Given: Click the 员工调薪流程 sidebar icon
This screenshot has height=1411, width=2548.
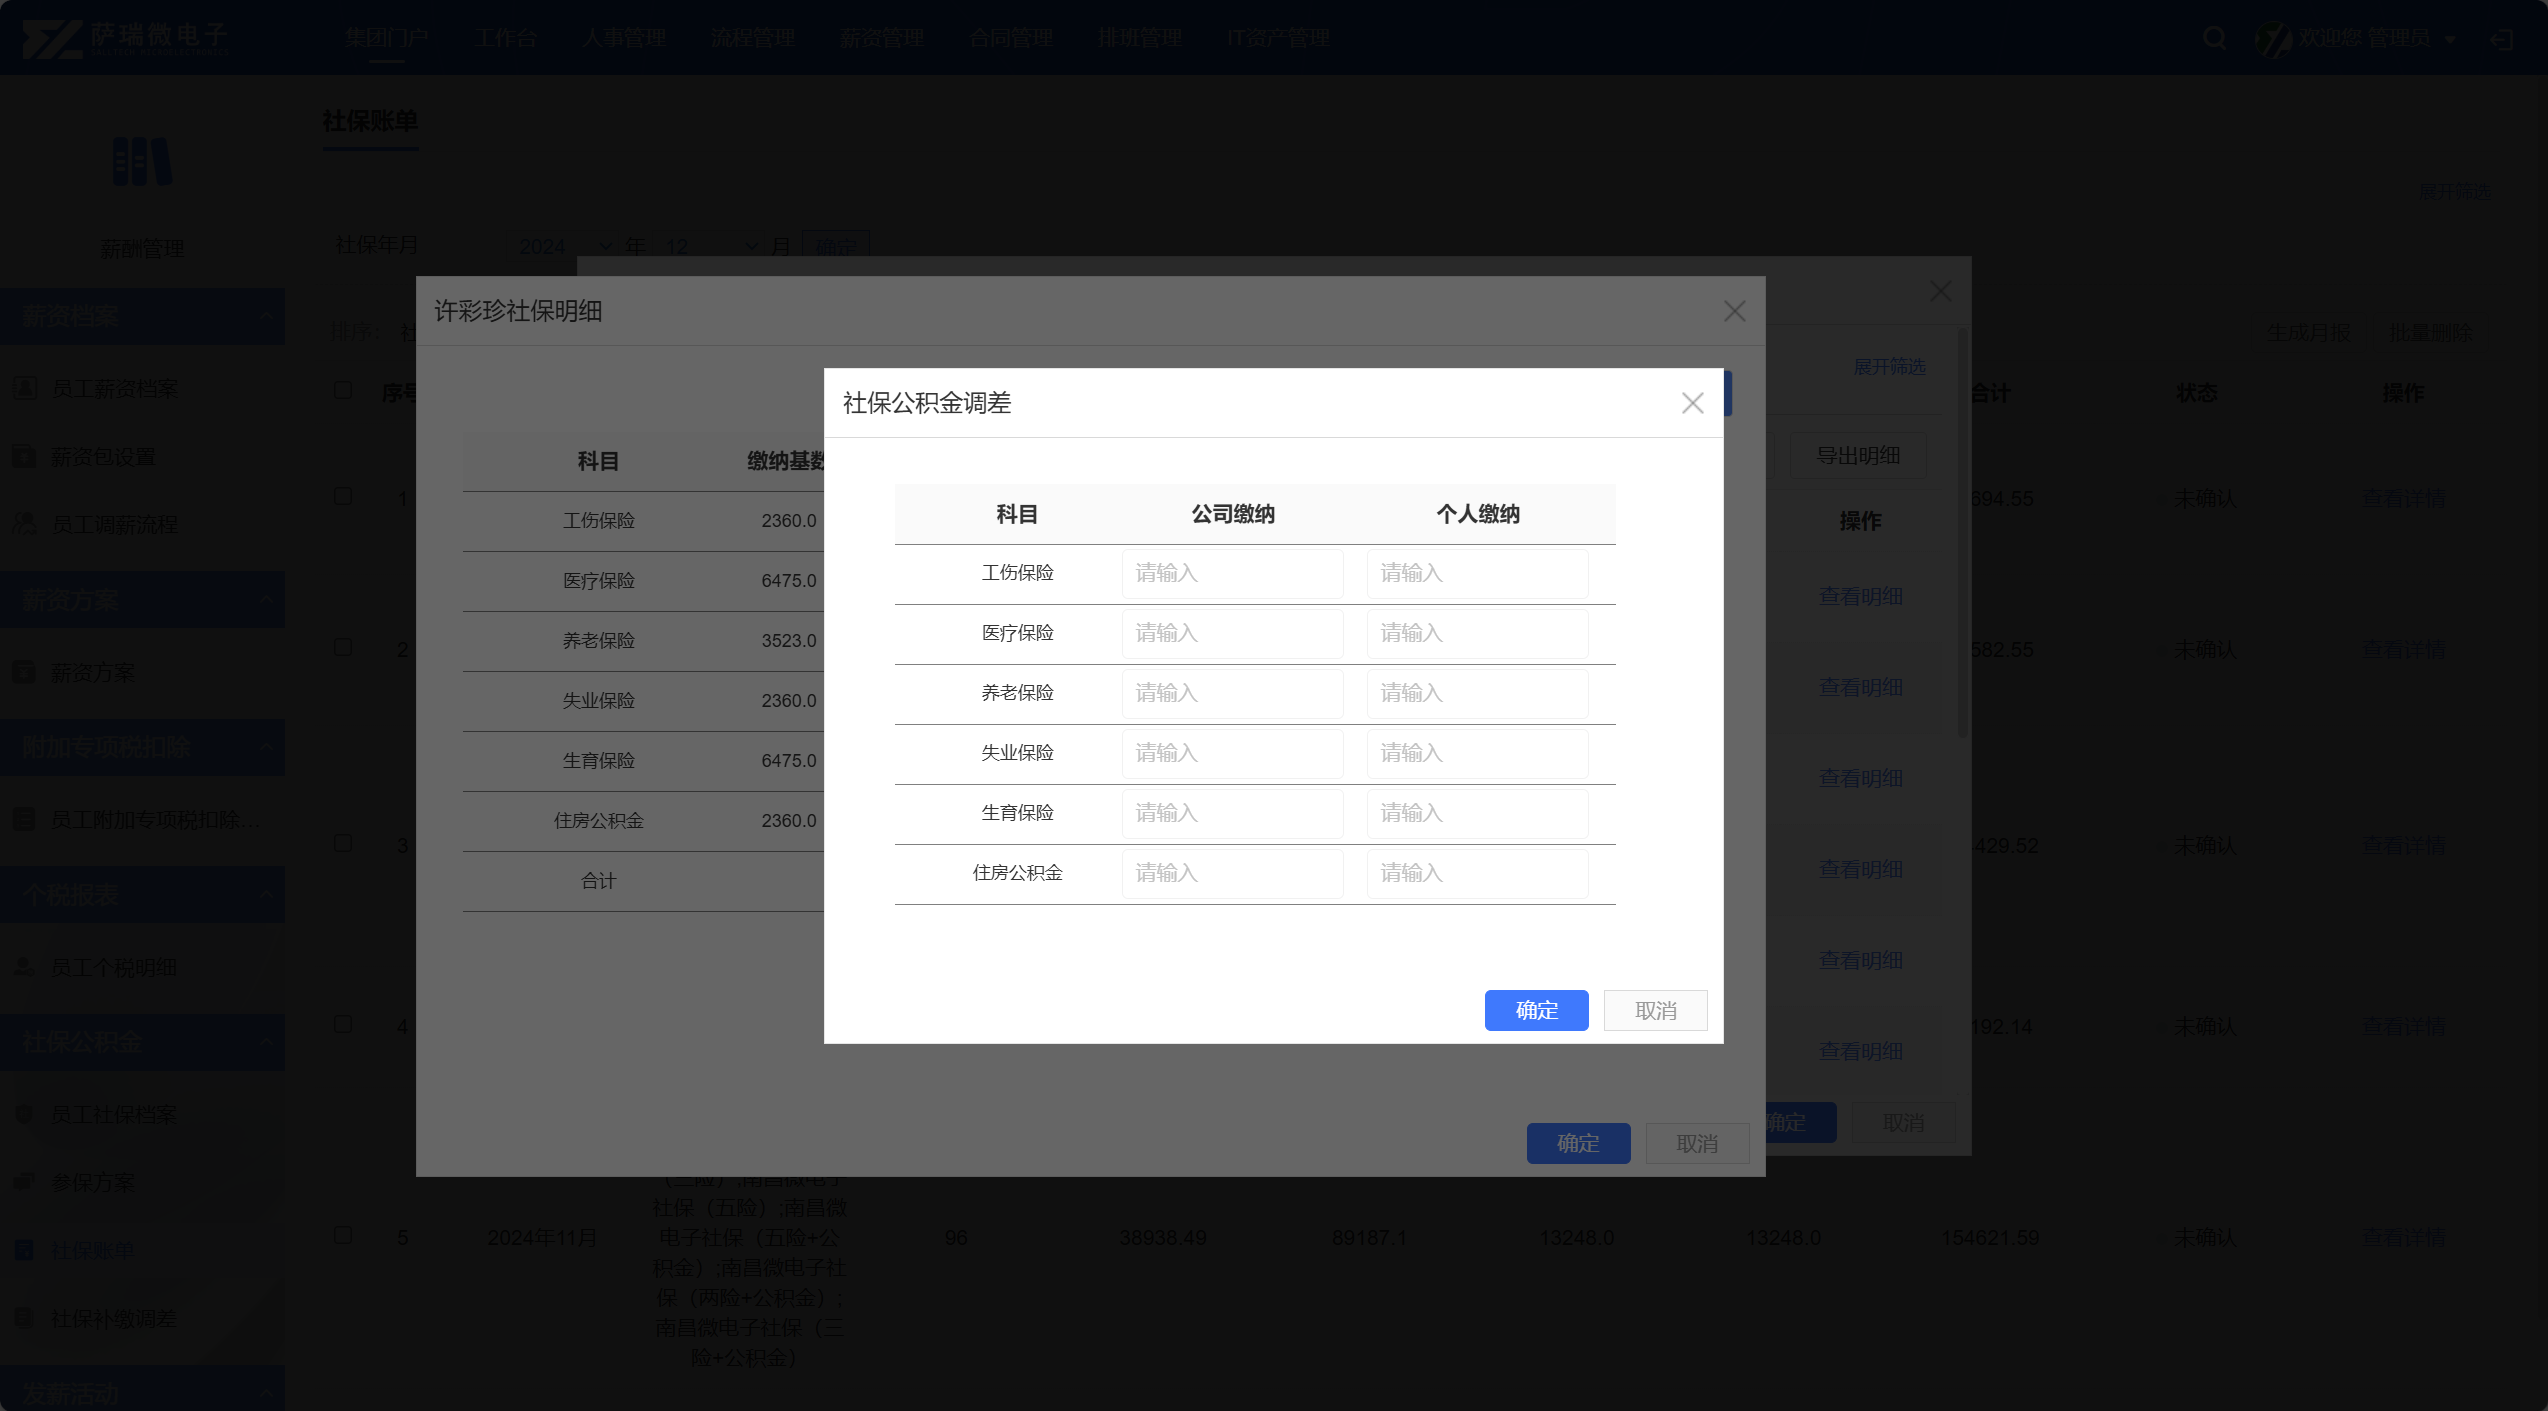Looking at the screenshot, I should click(x=25, y=524).
